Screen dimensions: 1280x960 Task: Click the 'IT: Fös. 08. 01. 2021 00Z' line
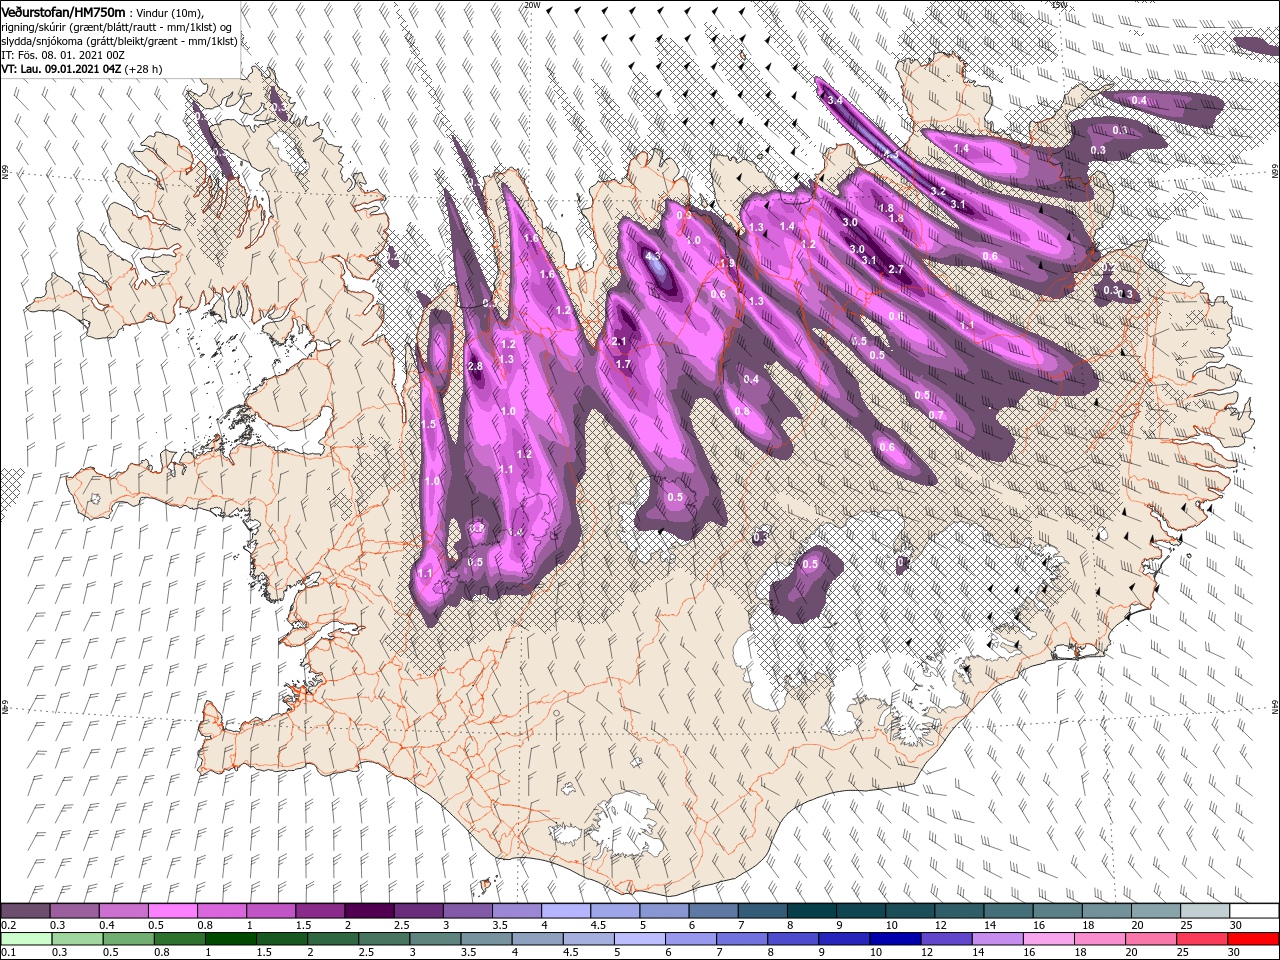[x=61, y=55]
